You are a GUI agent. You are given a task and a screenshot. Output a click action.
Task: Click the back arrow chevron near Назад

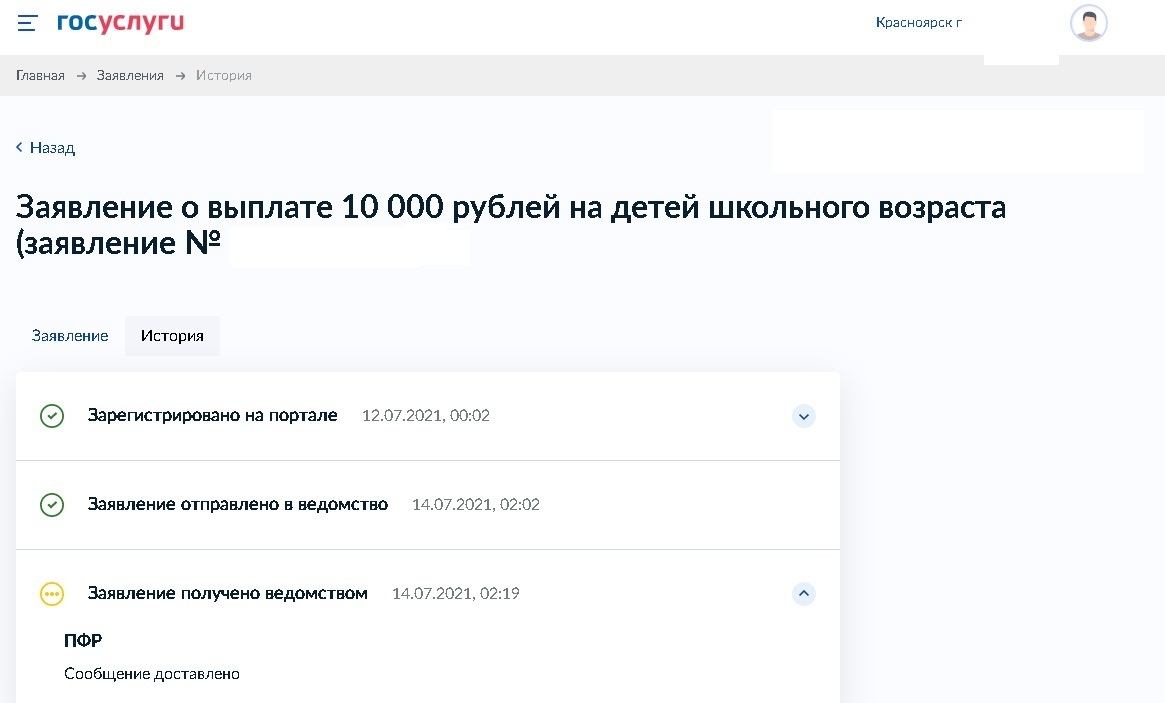click(19, 148)
